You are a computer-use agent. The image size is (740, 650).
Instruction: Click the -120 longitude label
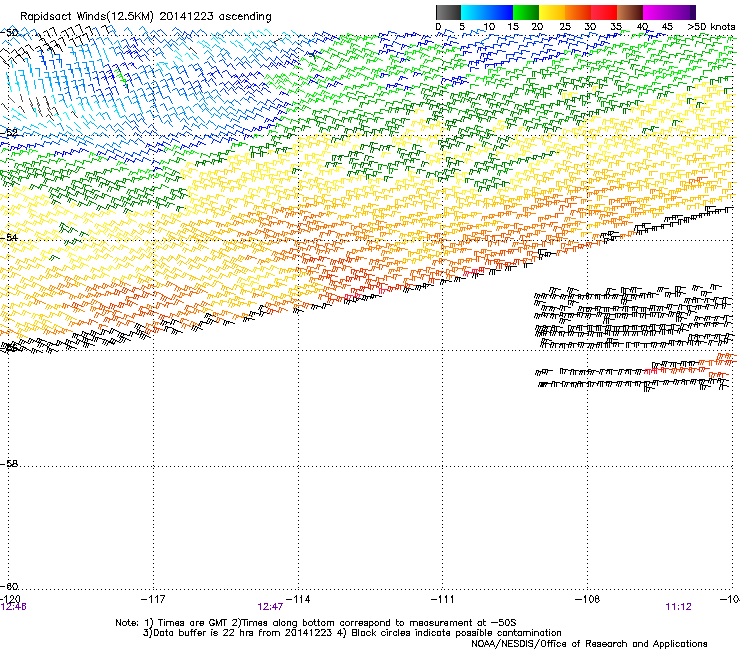[x=10, y=599]
